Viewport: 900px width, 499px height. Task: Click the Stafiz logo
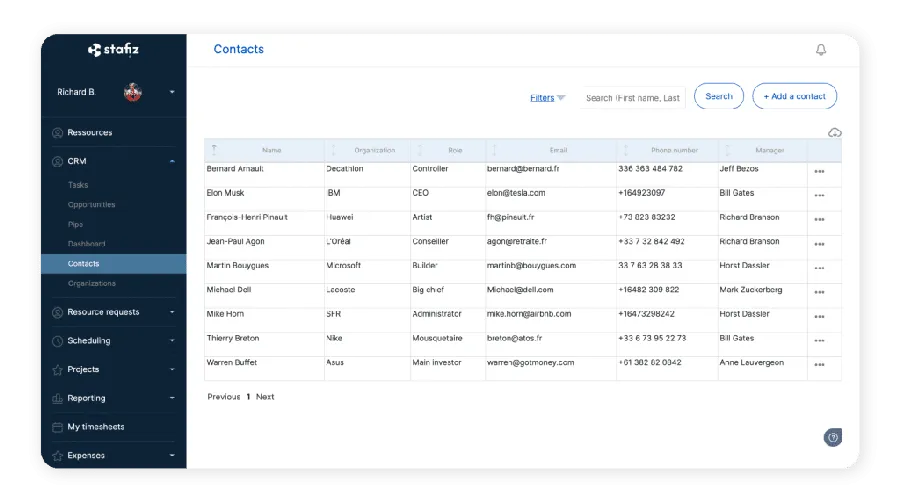pos(113,50)
